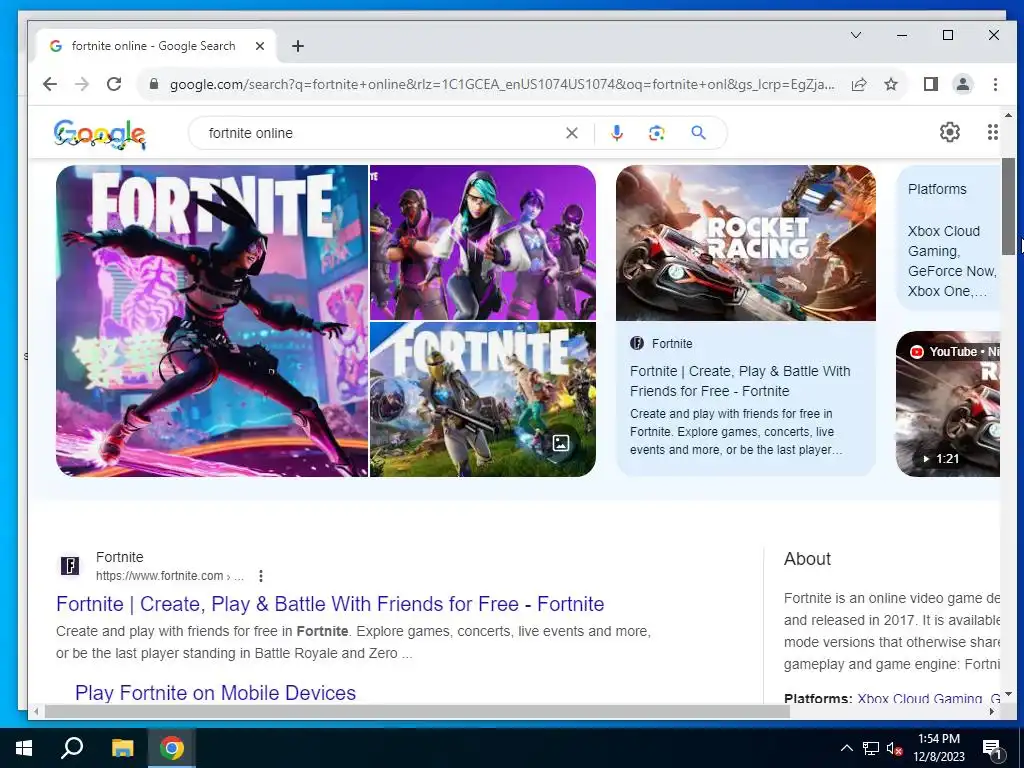The image size is (1024, 768).
Task: Submit search with magnifier icon
Action: [698, 133]
